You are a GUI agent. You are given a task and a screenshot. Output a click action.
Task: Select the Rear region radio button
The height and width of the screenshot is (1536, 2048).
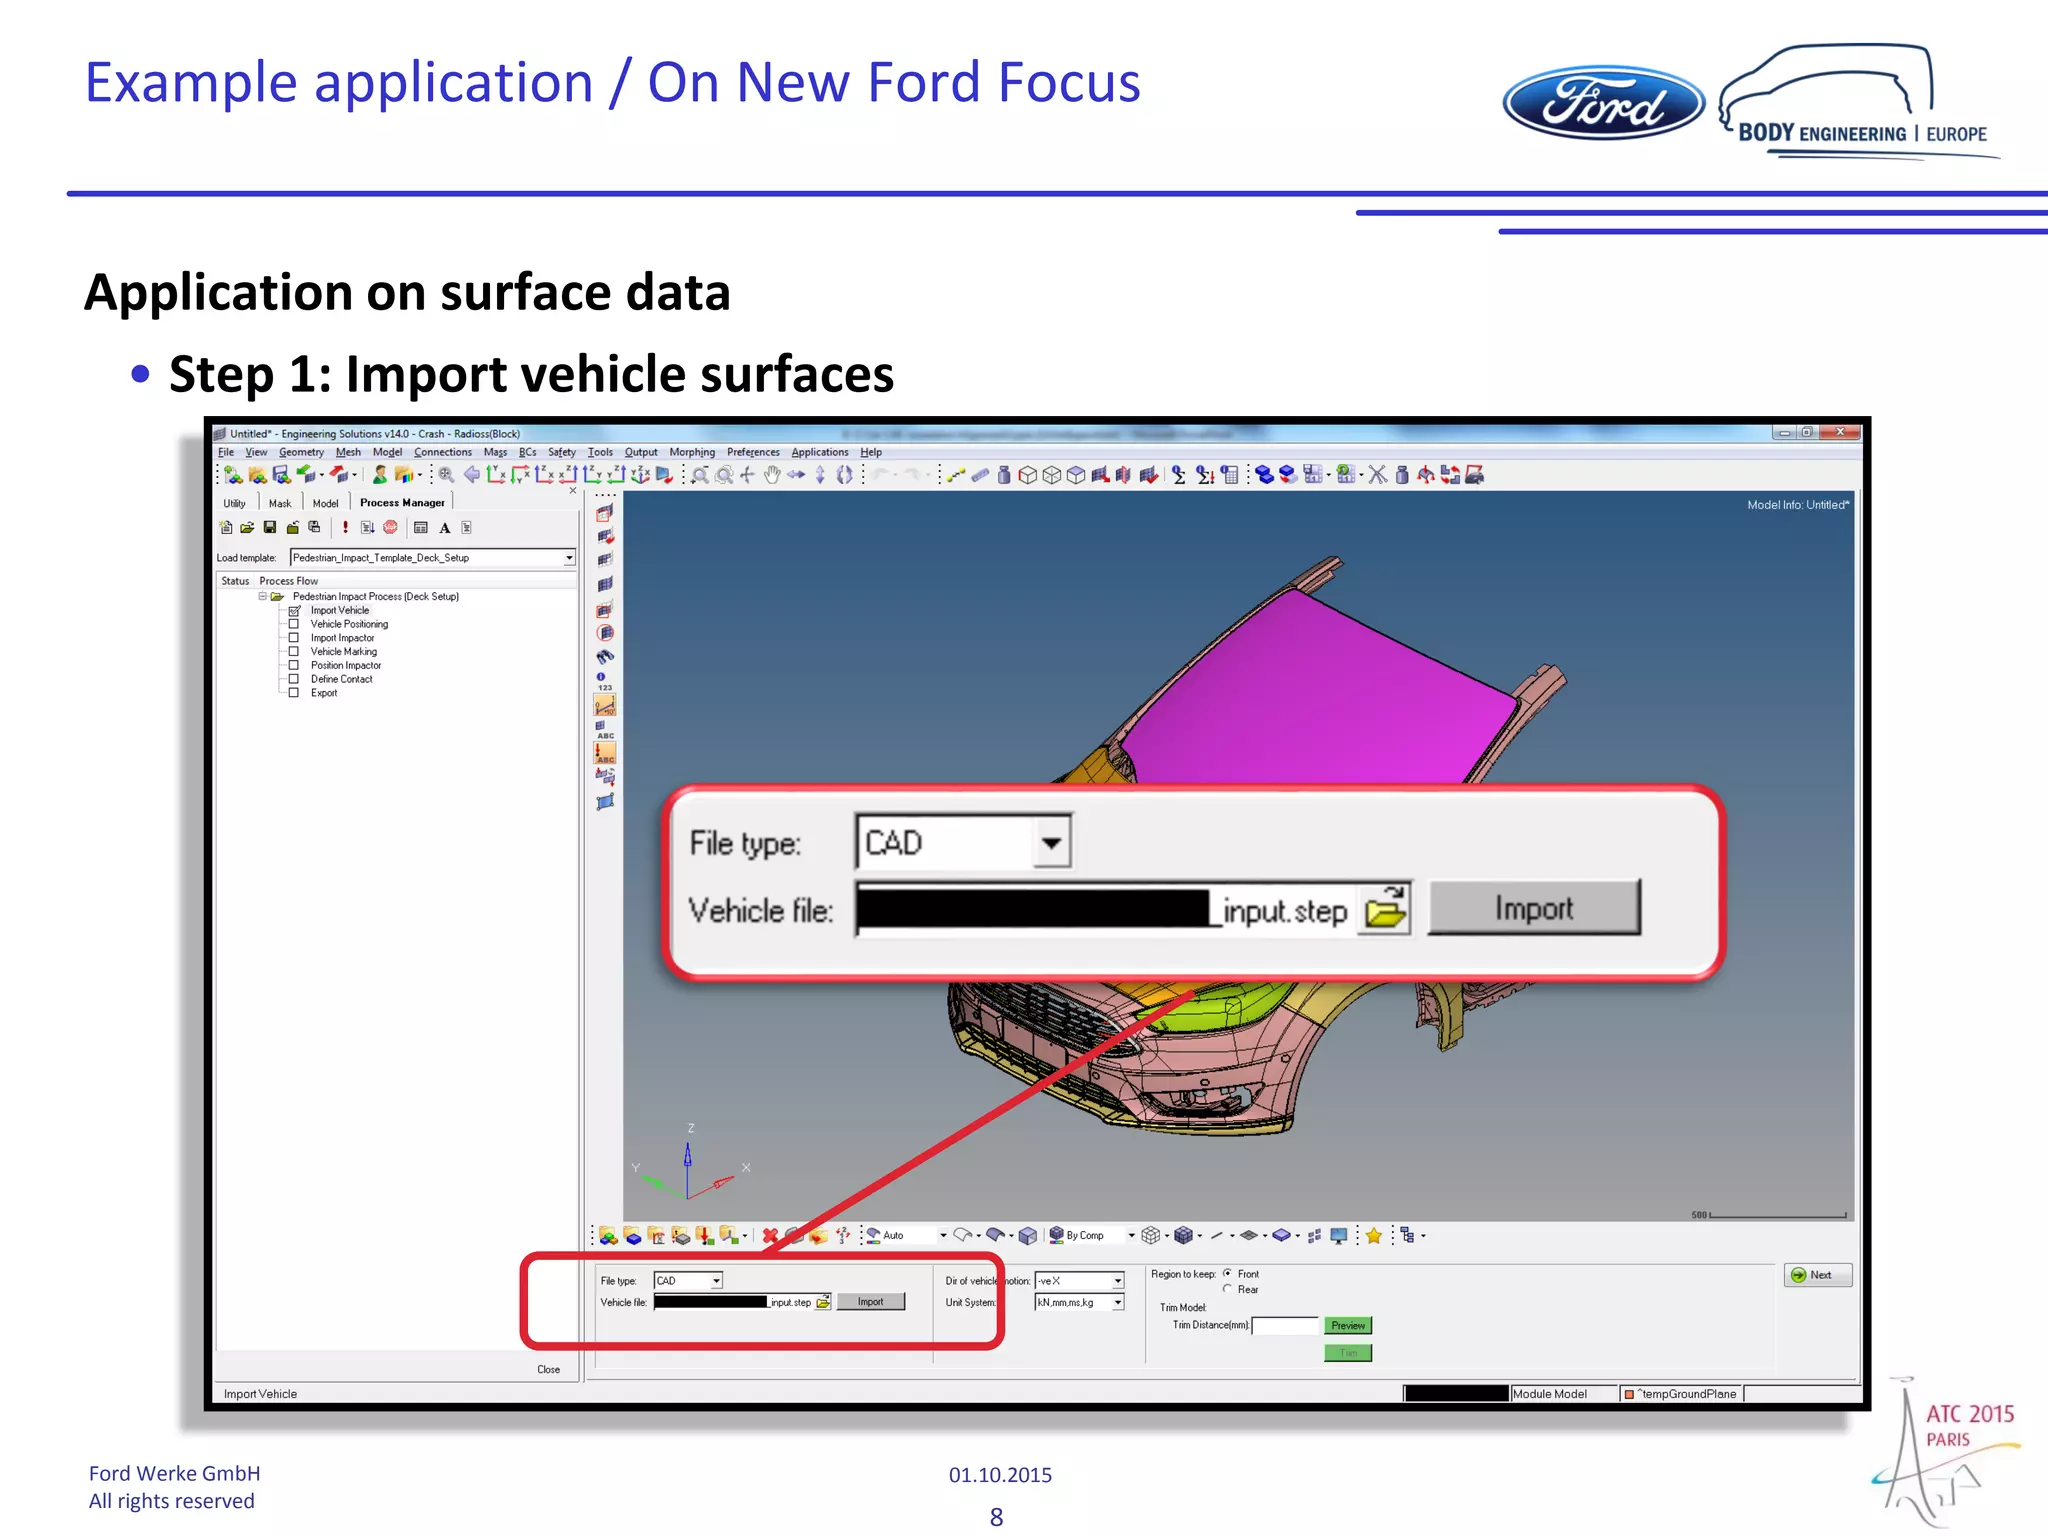coord(1227,1289)
